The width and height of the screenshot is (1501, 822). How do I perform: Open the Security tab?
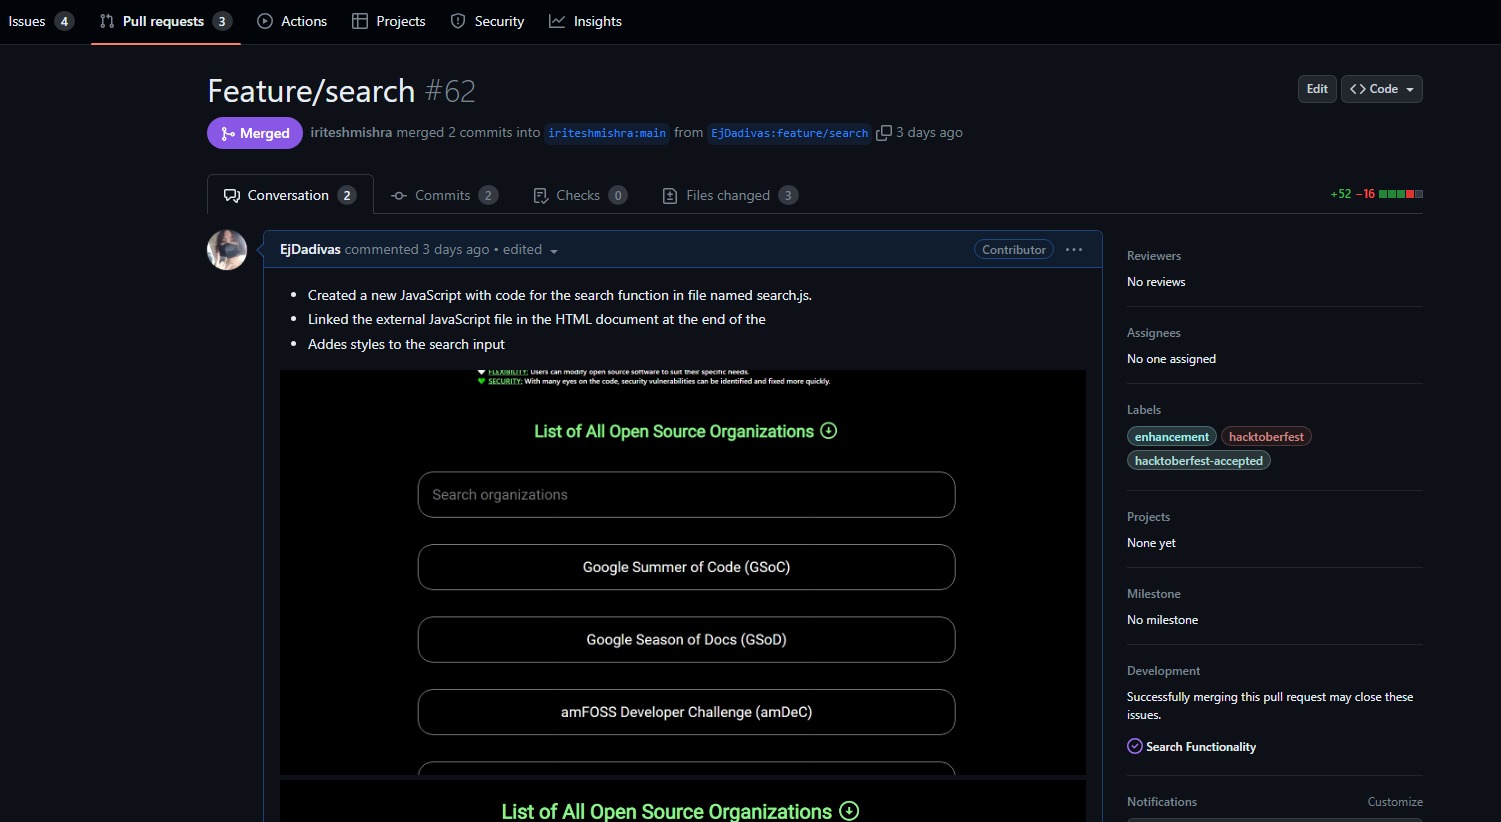(487, 21)
